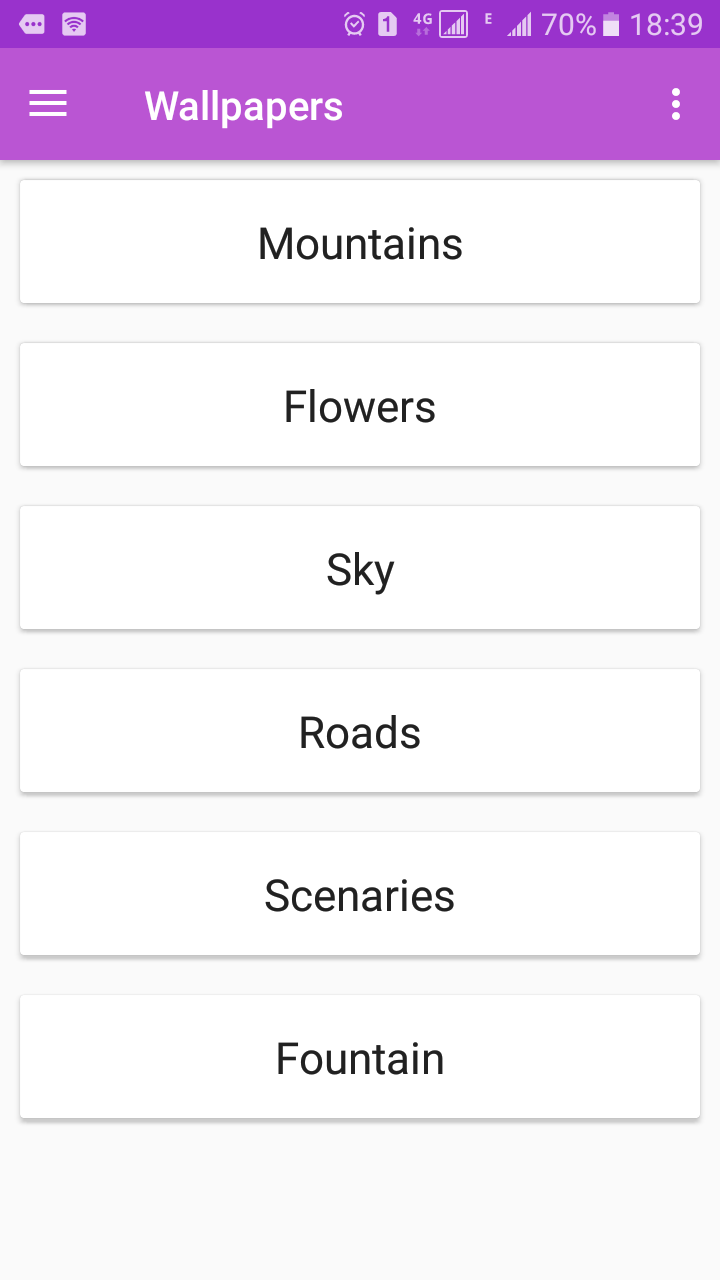720x1280 pixels.
Task: Open the Flowers wallpaper category
Action: click(360, 404)
